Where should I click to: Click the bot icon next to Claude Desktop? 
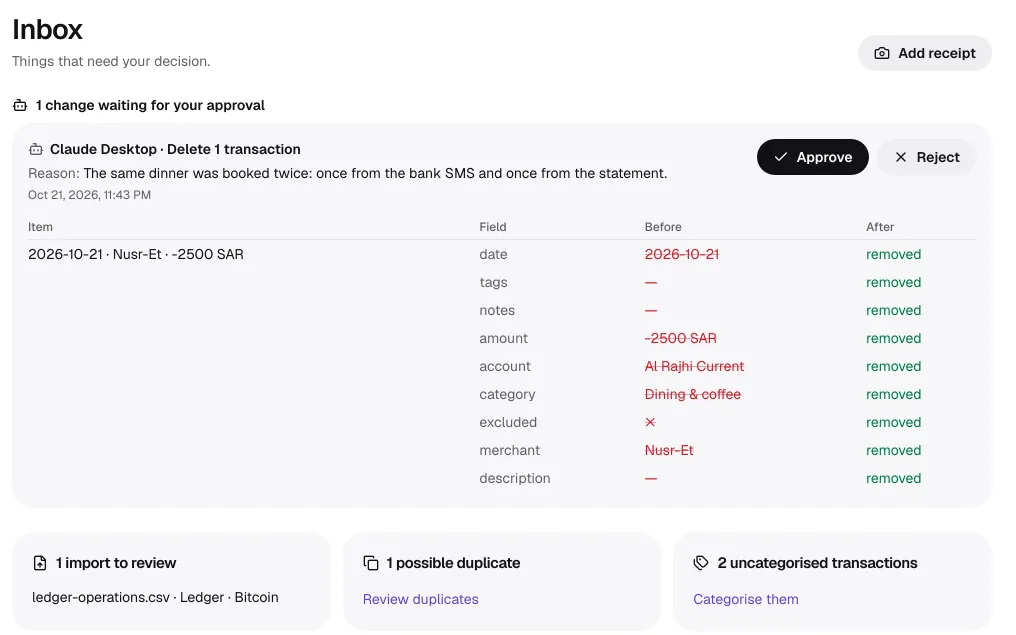(x=36, y=150)
